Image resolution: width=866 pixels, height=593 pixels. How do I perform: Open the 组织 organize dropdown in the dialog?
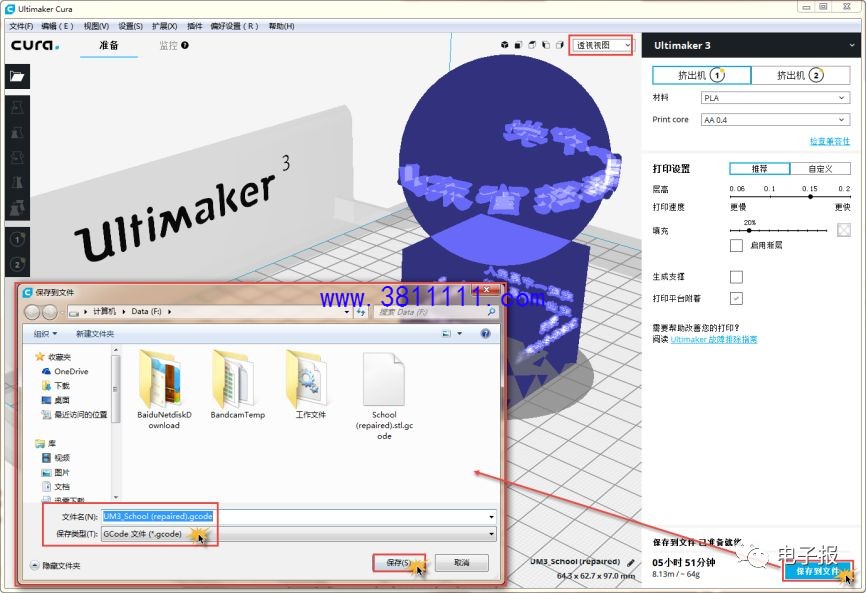point(45,333)
